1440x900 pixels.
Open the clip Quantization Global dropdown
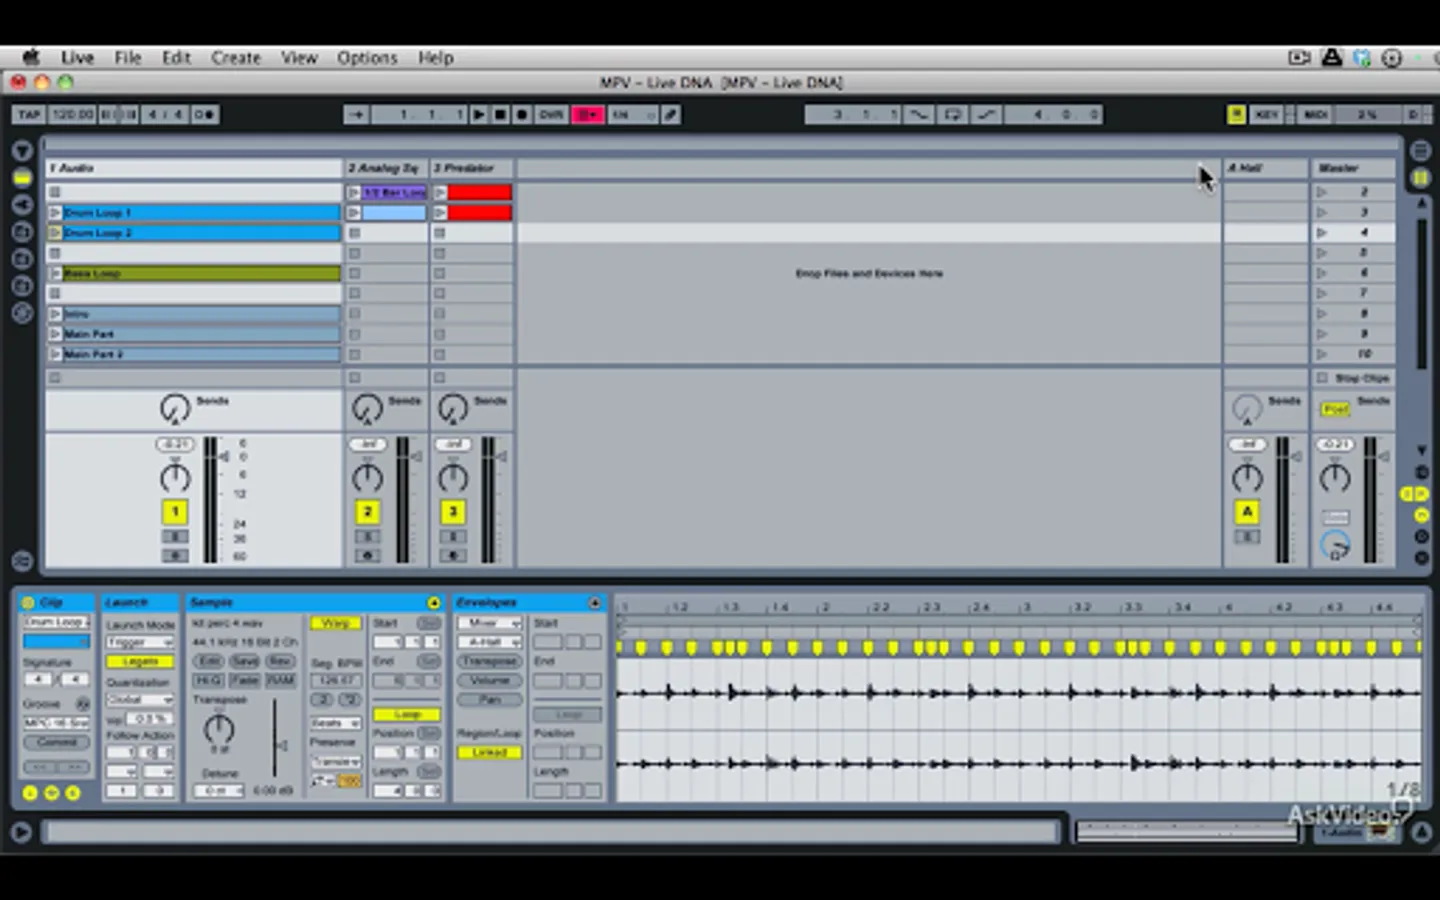pos(140,699)
